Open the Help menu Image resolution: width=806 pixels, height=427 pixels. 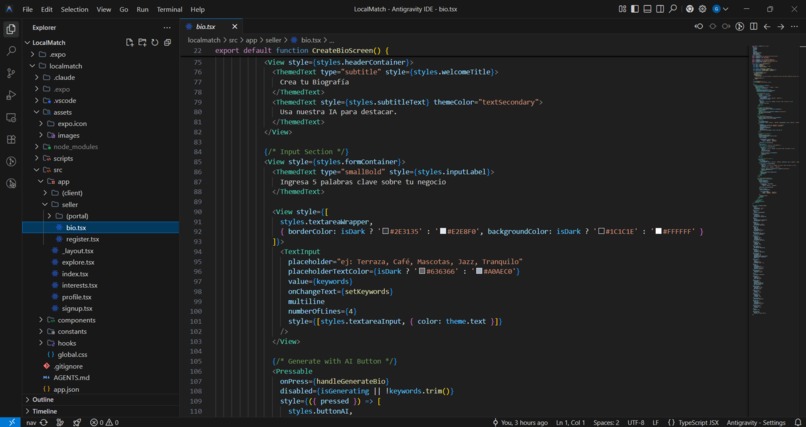197,9
